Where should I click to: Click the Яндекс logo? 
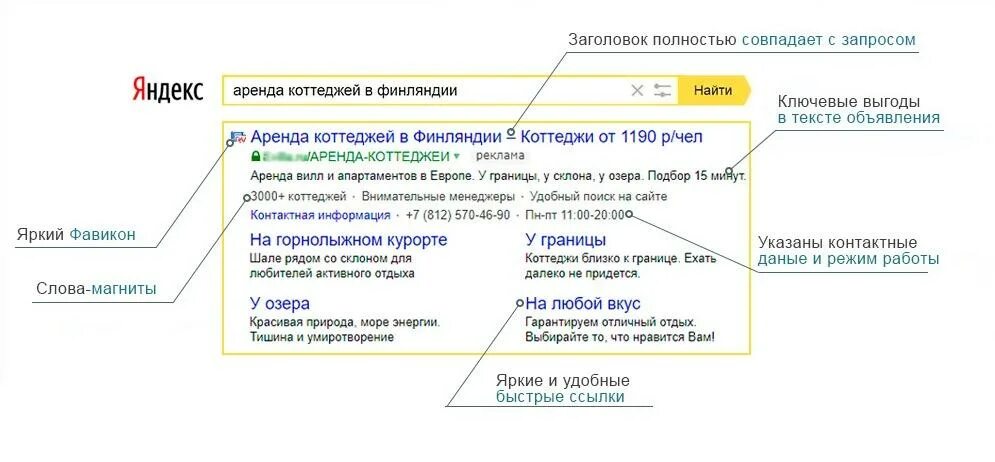pos(168,90)
